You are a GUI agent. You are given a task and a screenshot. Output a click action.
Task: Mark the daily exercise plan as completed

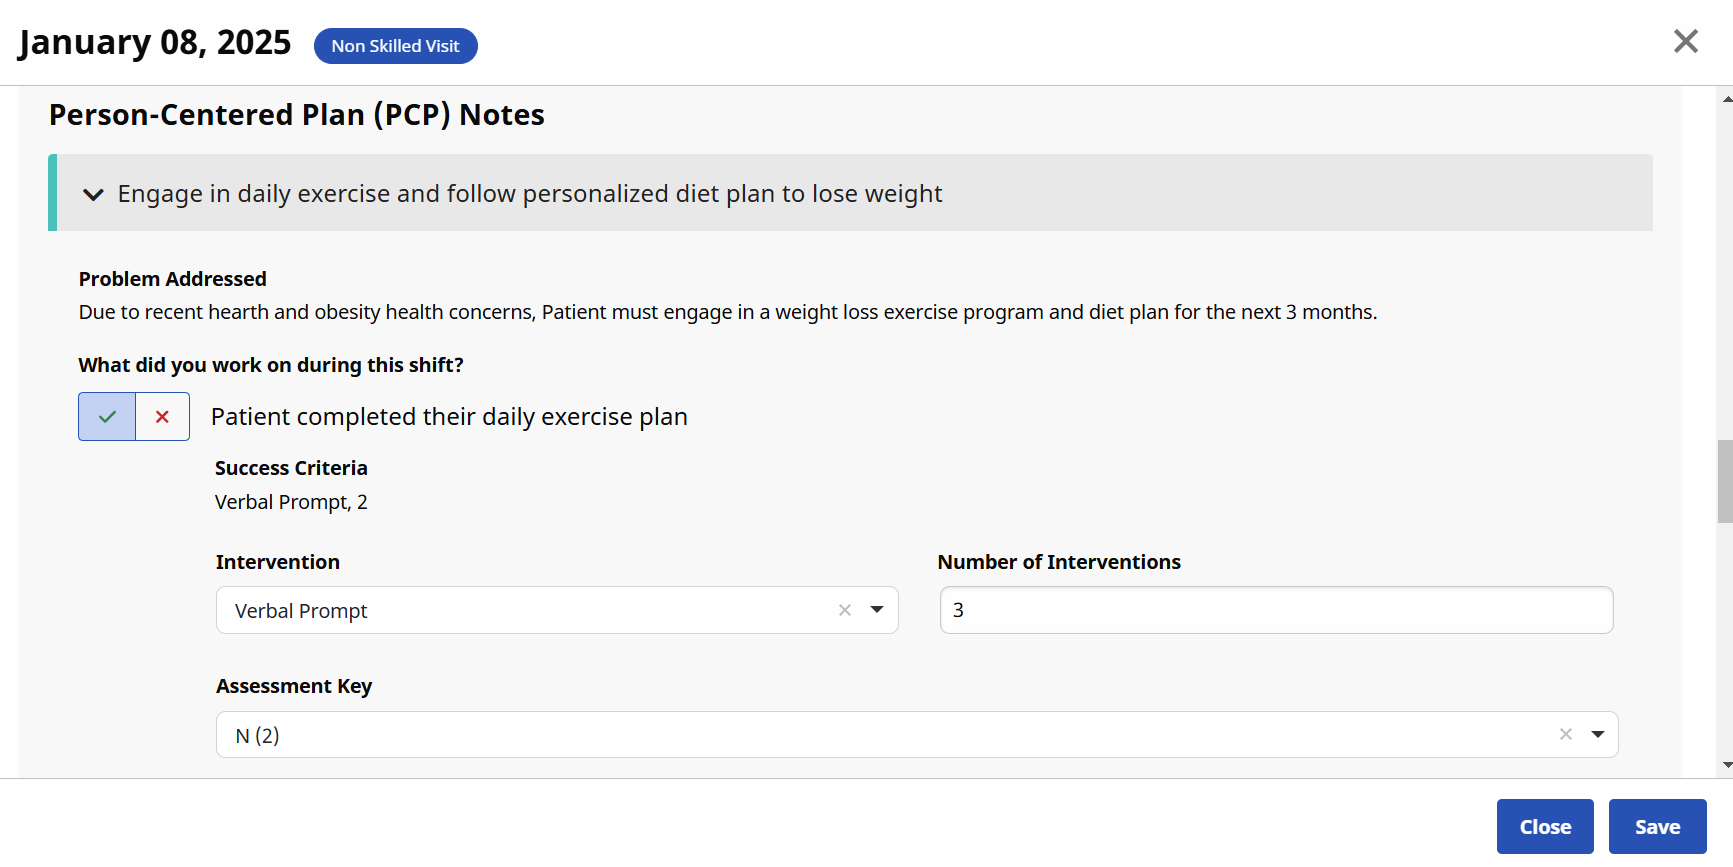106,416
